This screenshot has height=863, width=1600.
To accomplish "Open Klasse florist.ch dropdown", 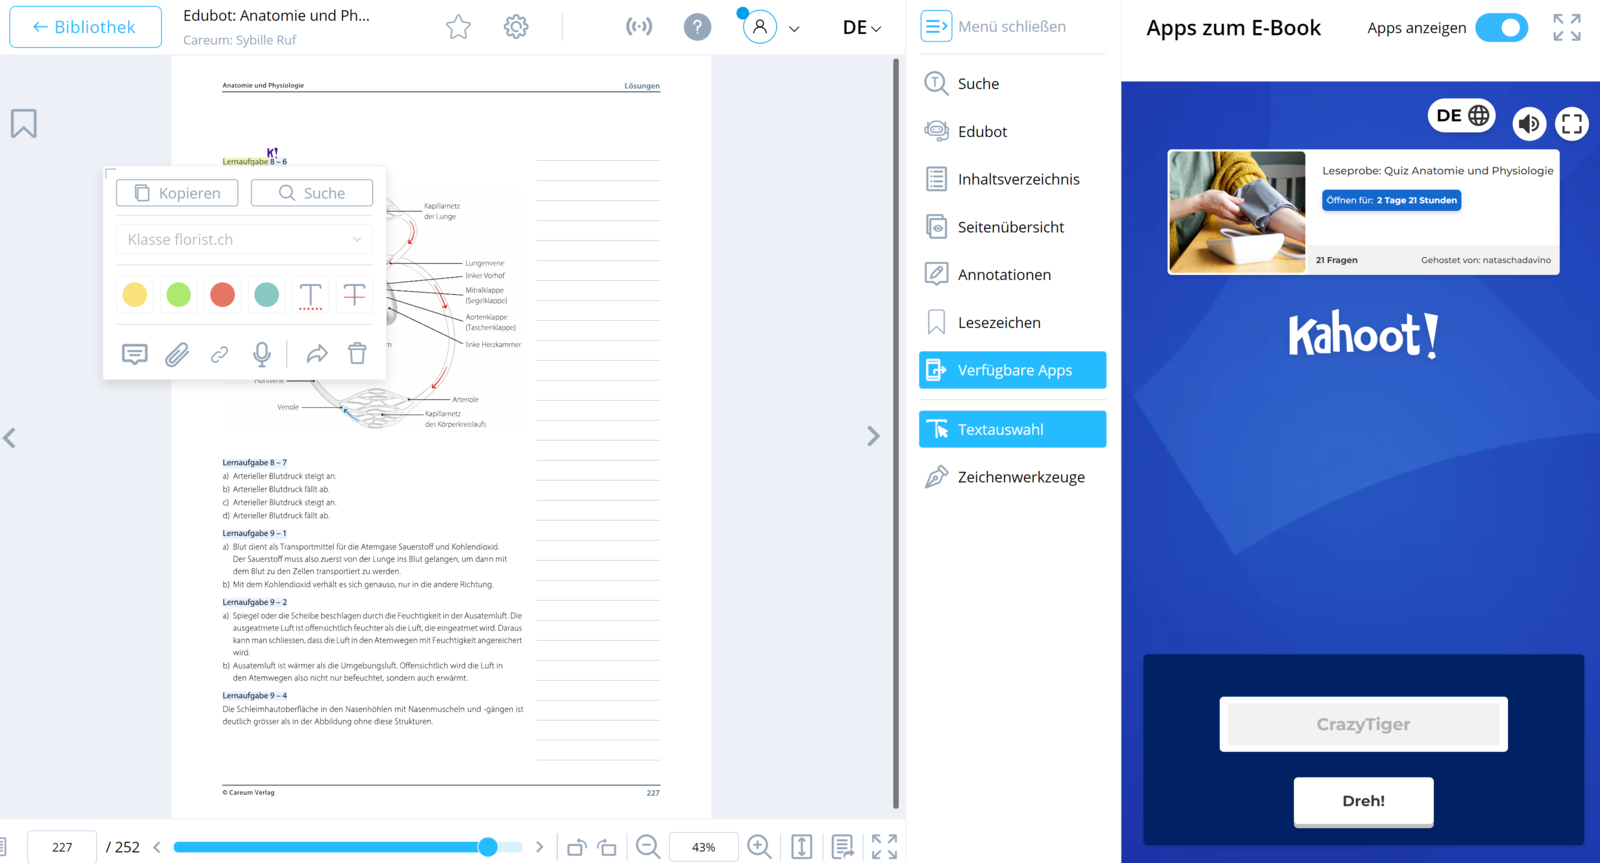I will click(x=244, y=240).
